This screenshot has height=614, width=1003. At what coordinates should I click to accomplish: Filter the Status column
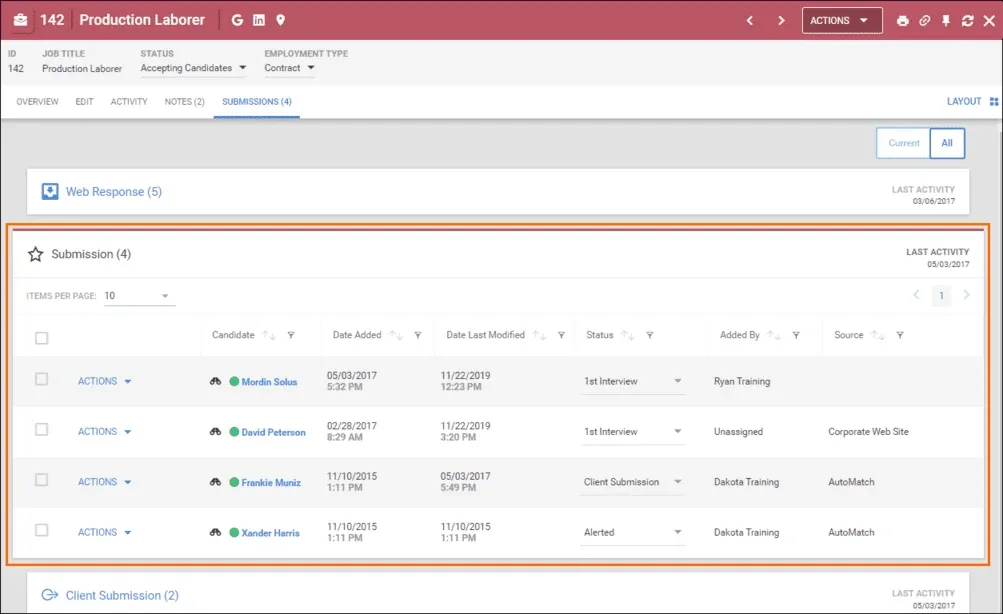pos(649,335)
